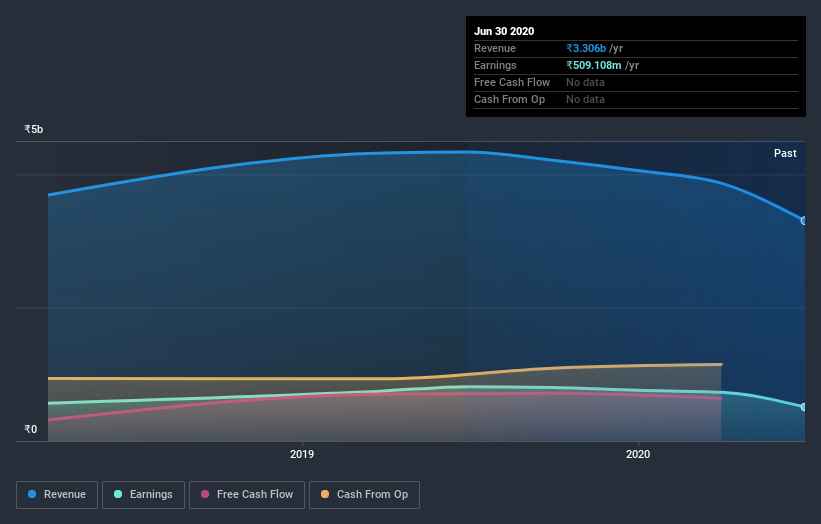Click the Earnings row label in tooltip

coord(495,65)
